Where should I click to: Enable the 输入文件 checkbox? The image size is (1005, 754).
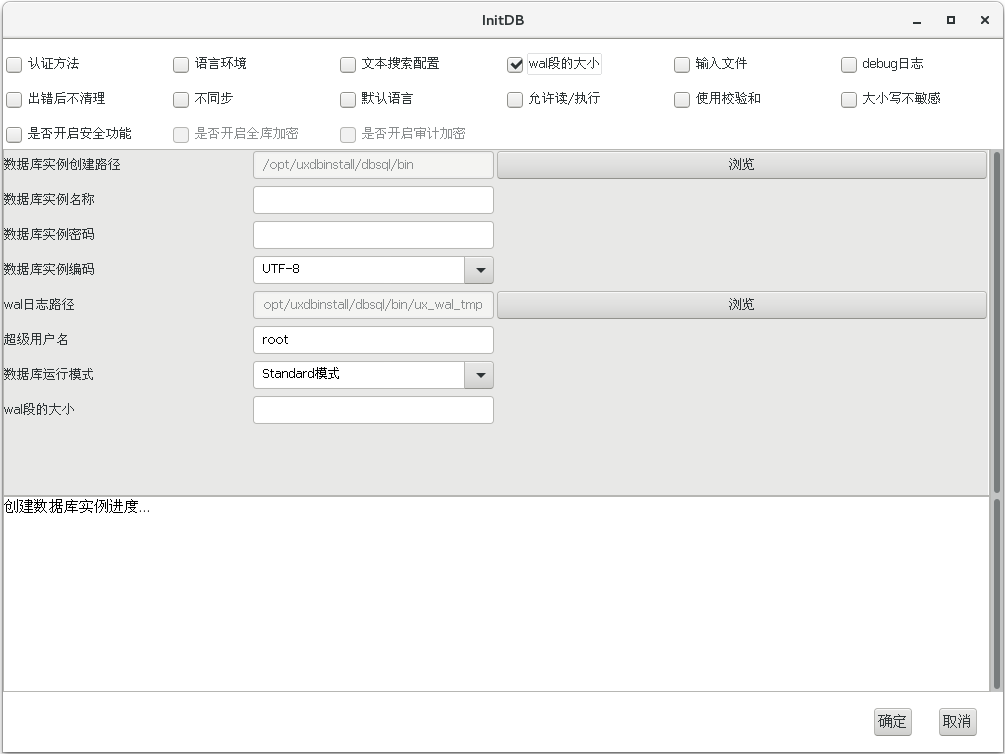pos(682,65)
